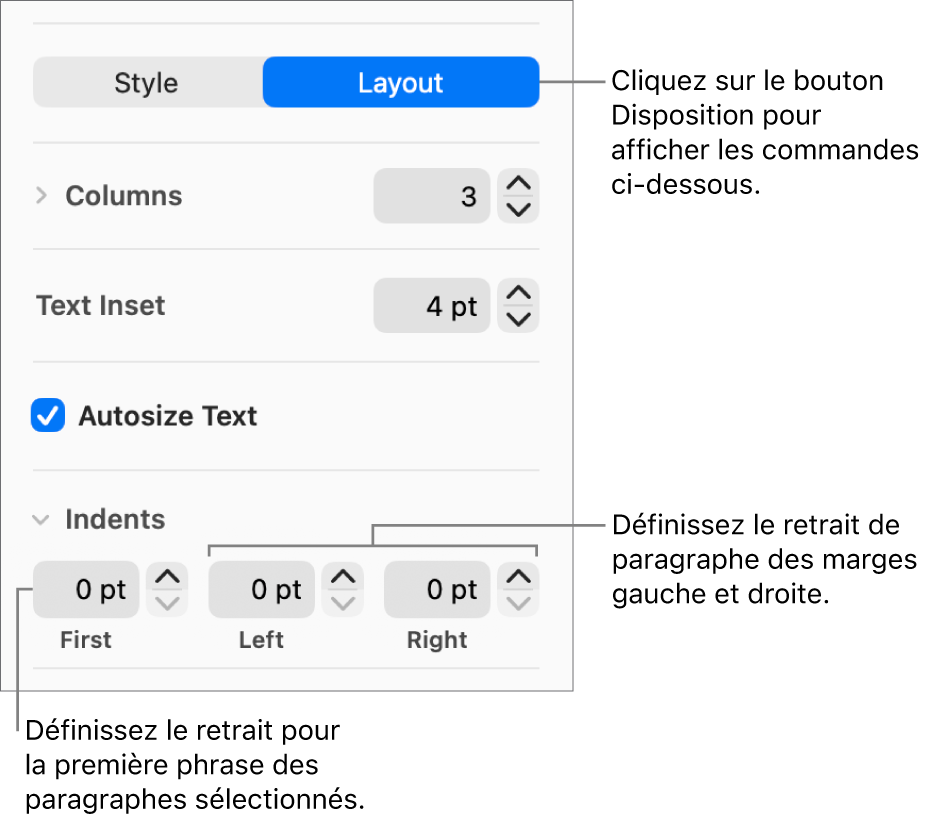This screenshot has height=819, width=939.
Task: Switch to the Style tab
Action: coord(146,82)
